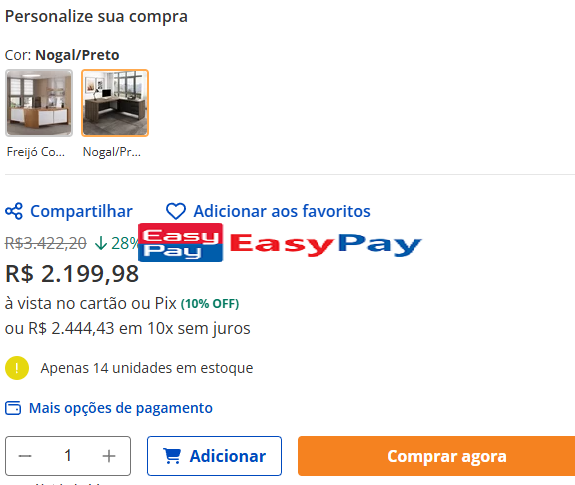Select the Nogal/Preto color thumbnail
Screen dimensions: 575x485
pyautogui.click(x=115, y=103)
